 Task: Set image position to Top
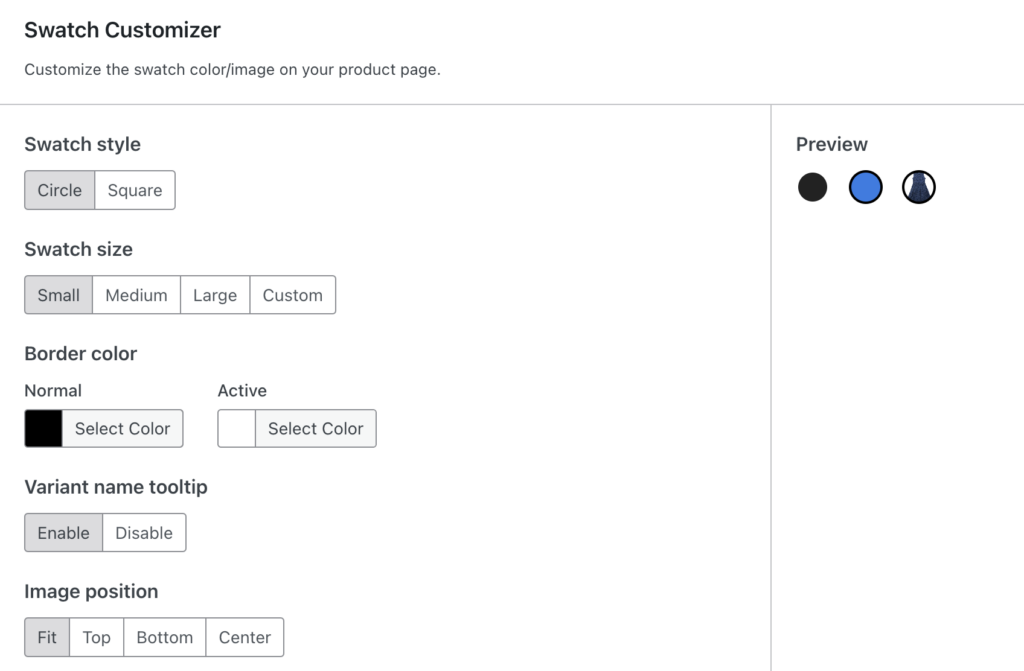coord(97,637)
